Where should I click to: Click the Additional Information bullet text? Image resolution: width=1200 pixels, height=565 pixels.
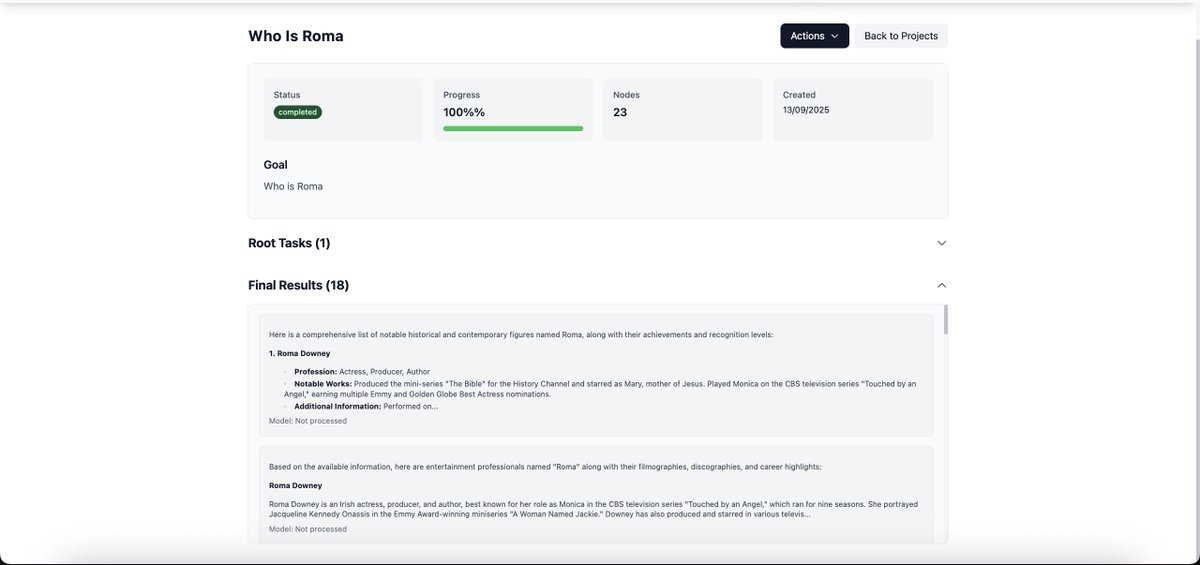(366, 406)
